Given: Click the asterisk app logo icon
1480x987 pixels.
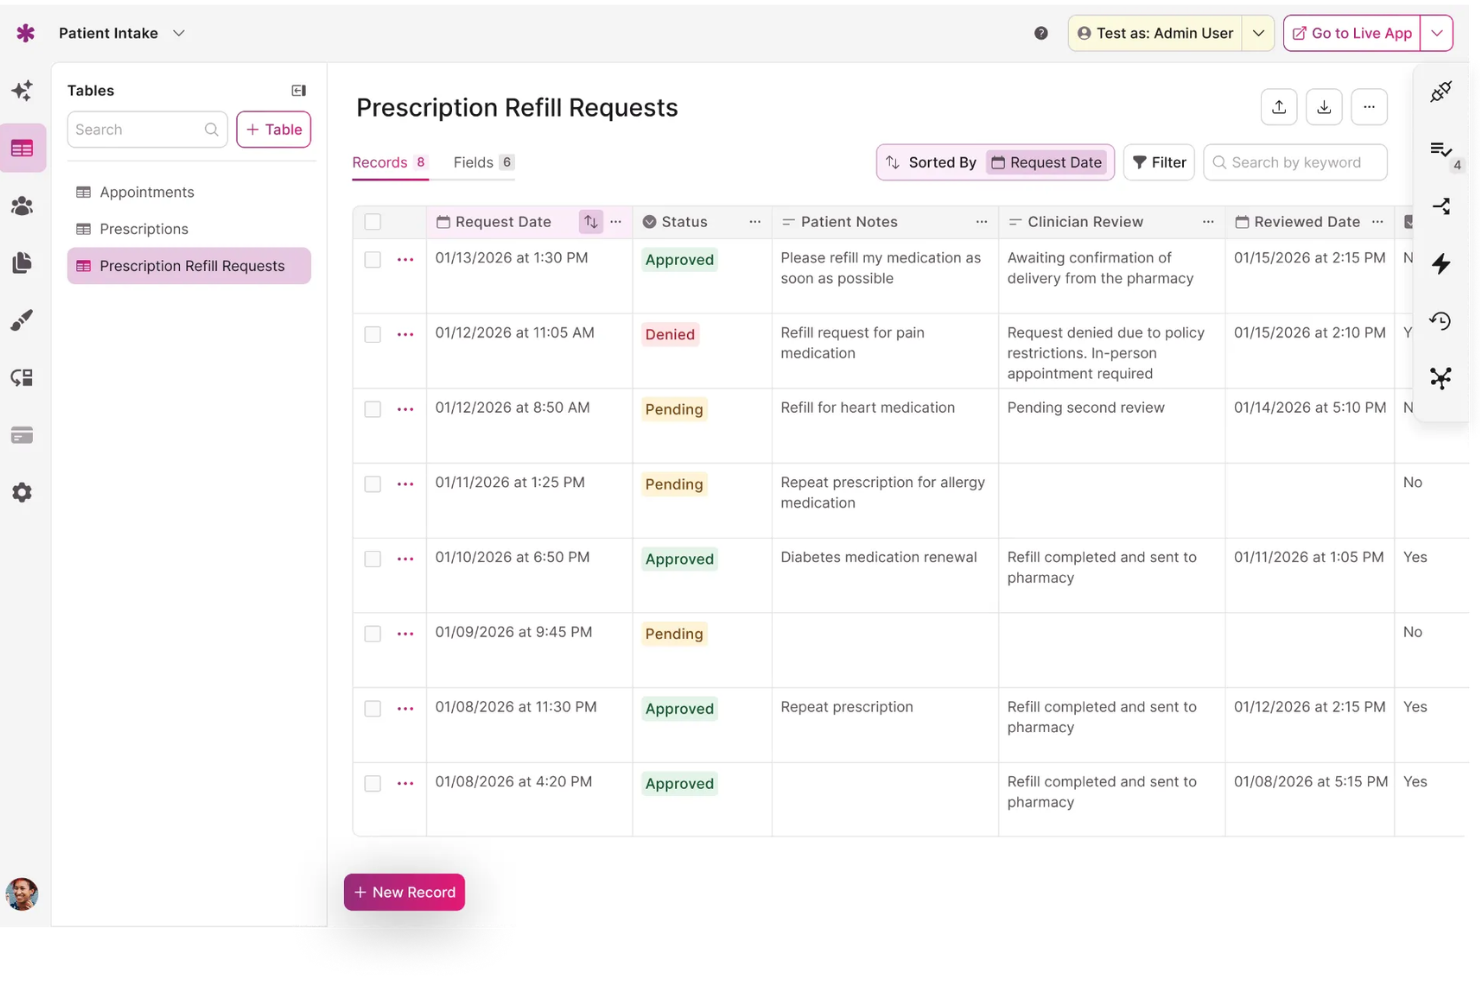Looking at the screenshot, I should 25,33.
